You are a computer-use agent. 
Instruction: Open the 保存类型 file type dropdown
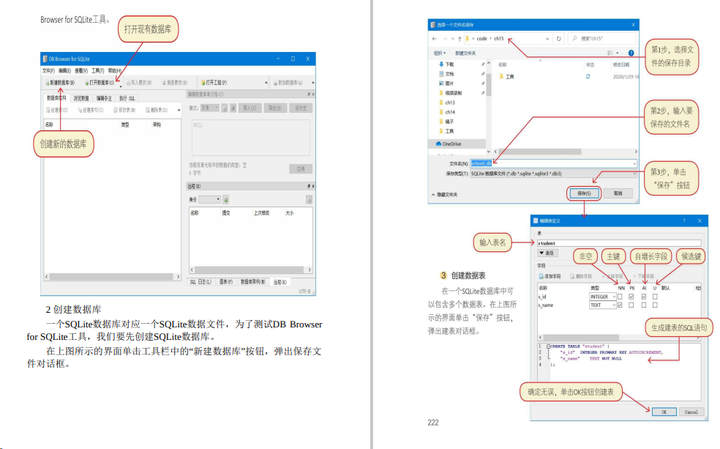pos(553,174)
